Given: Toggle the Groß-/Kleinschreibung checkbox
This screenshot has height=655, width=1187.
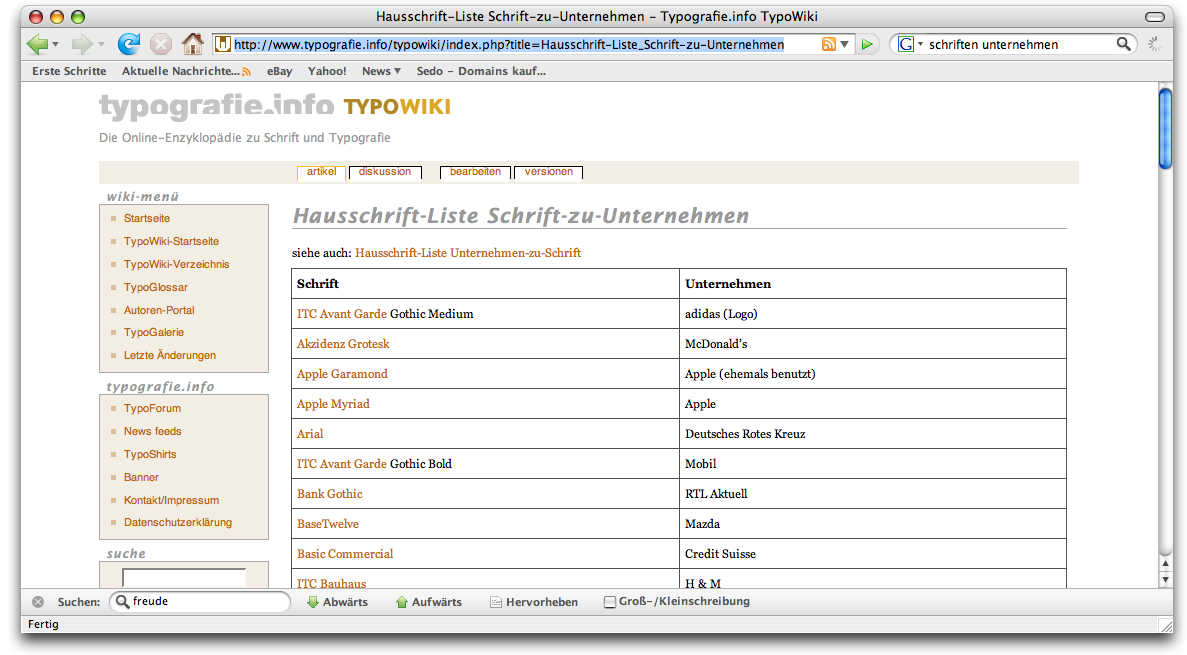Looking at the screenshot, I should coord(609,602).
